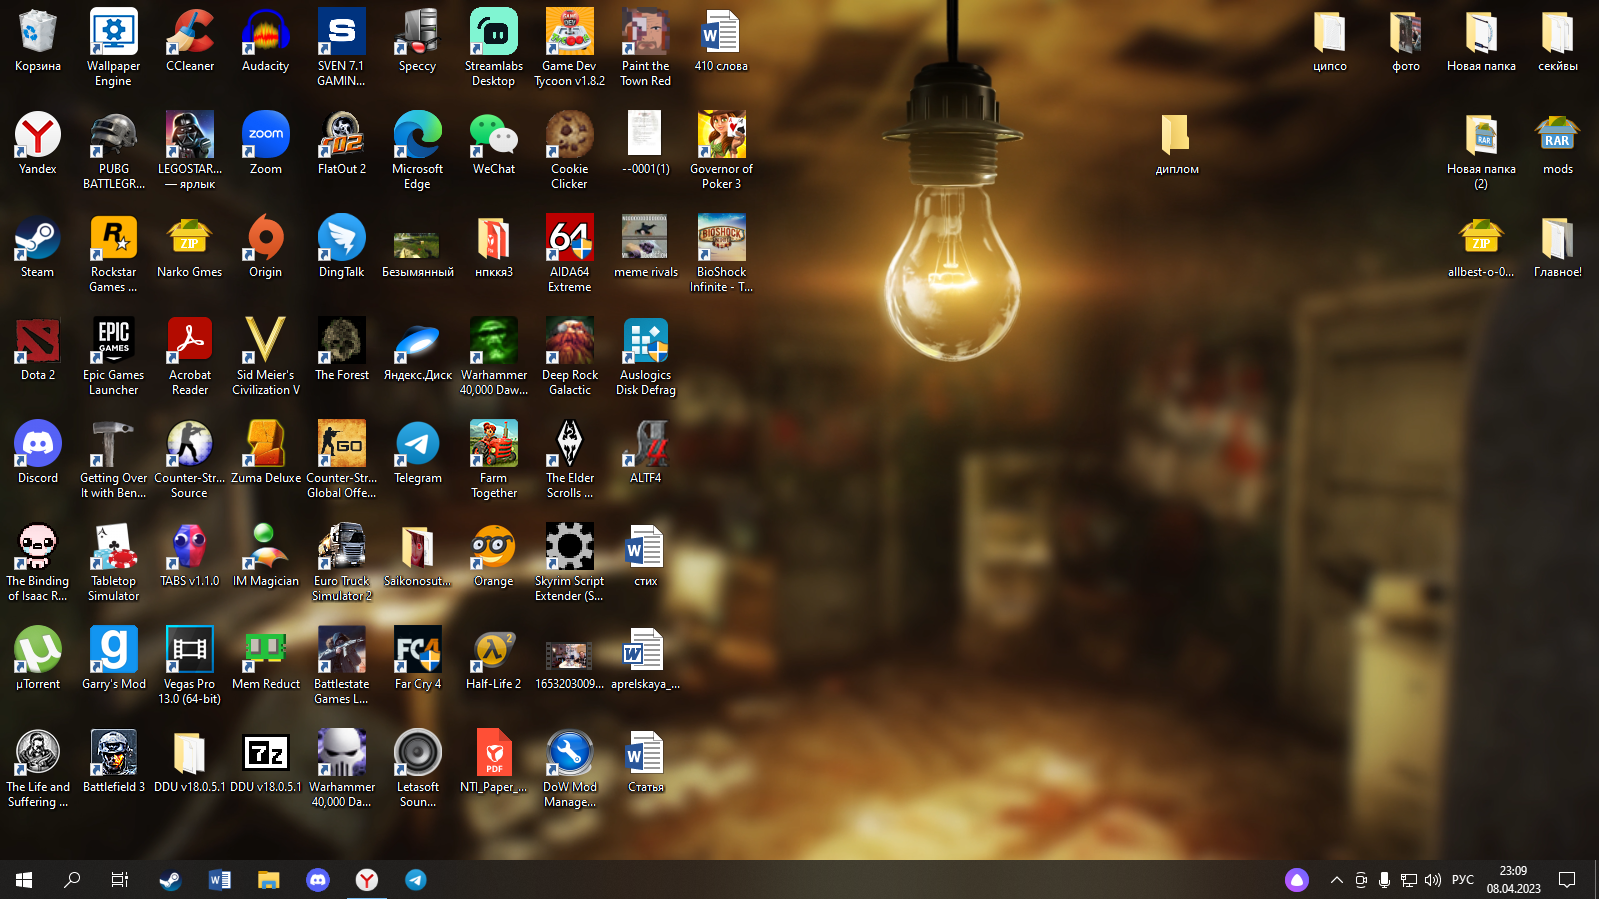Click the Paint the Town Red icon
The width and height of the screenshot is (1599, 899).
point(646,46)
